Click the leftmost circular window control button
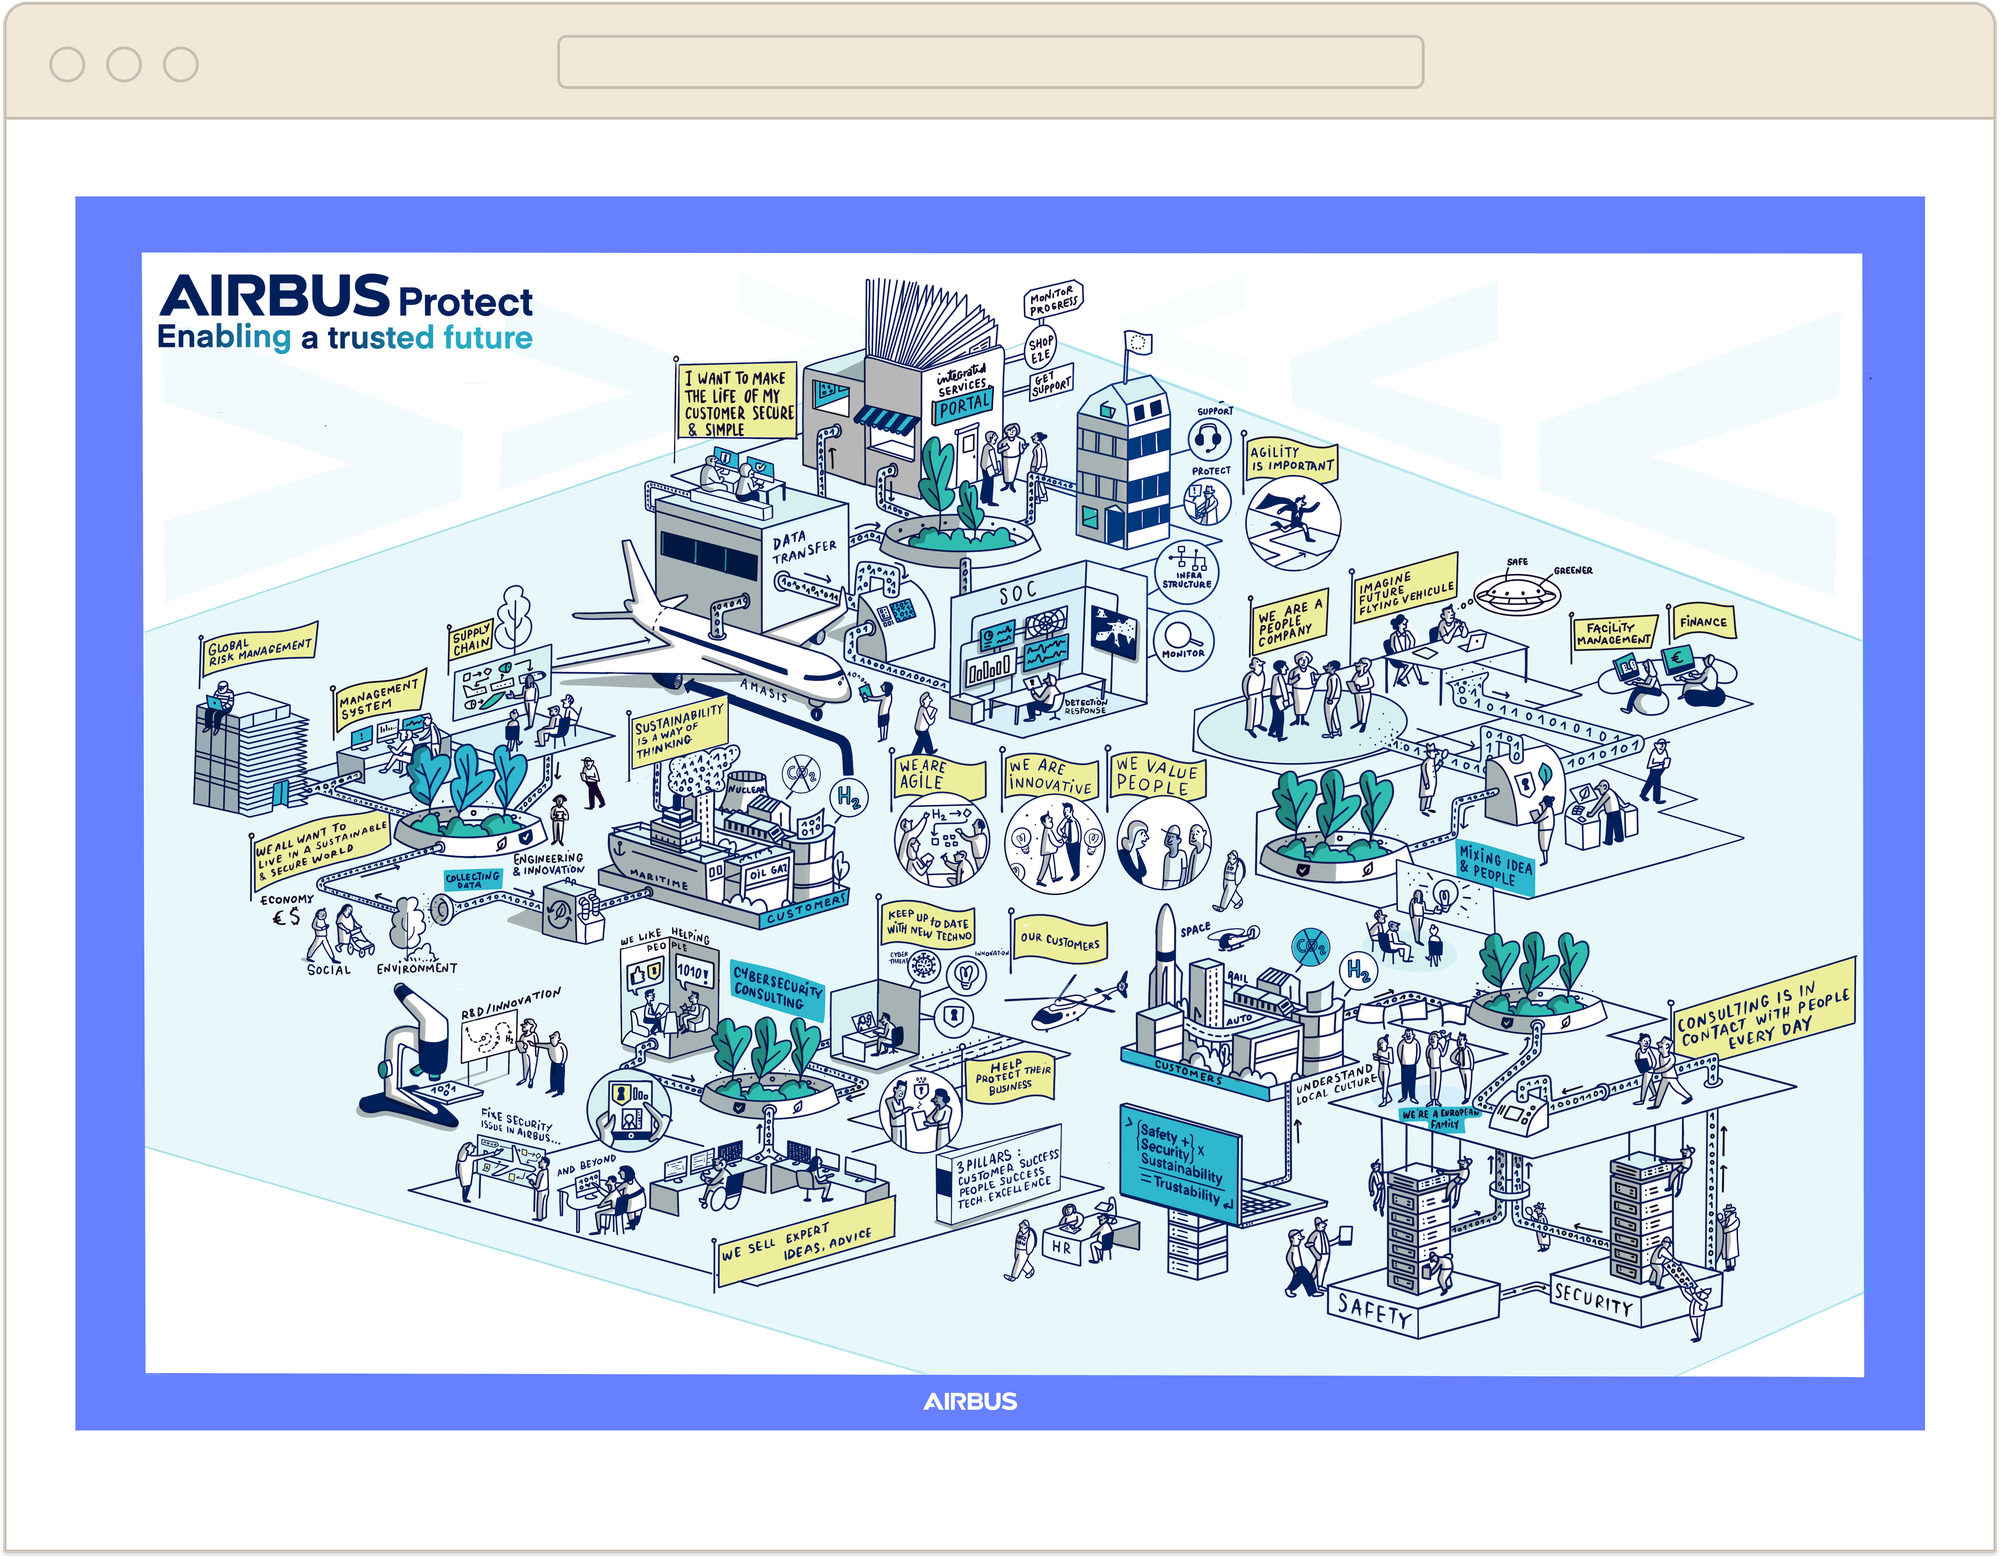This screenshot has width=2000, height=1558. [x=67, y=64]
